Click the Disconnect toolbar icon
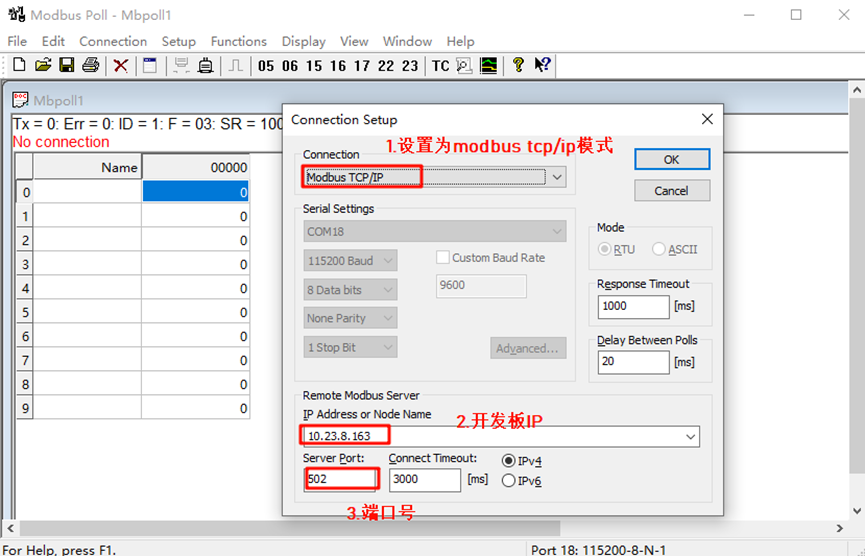 [206, 65]
